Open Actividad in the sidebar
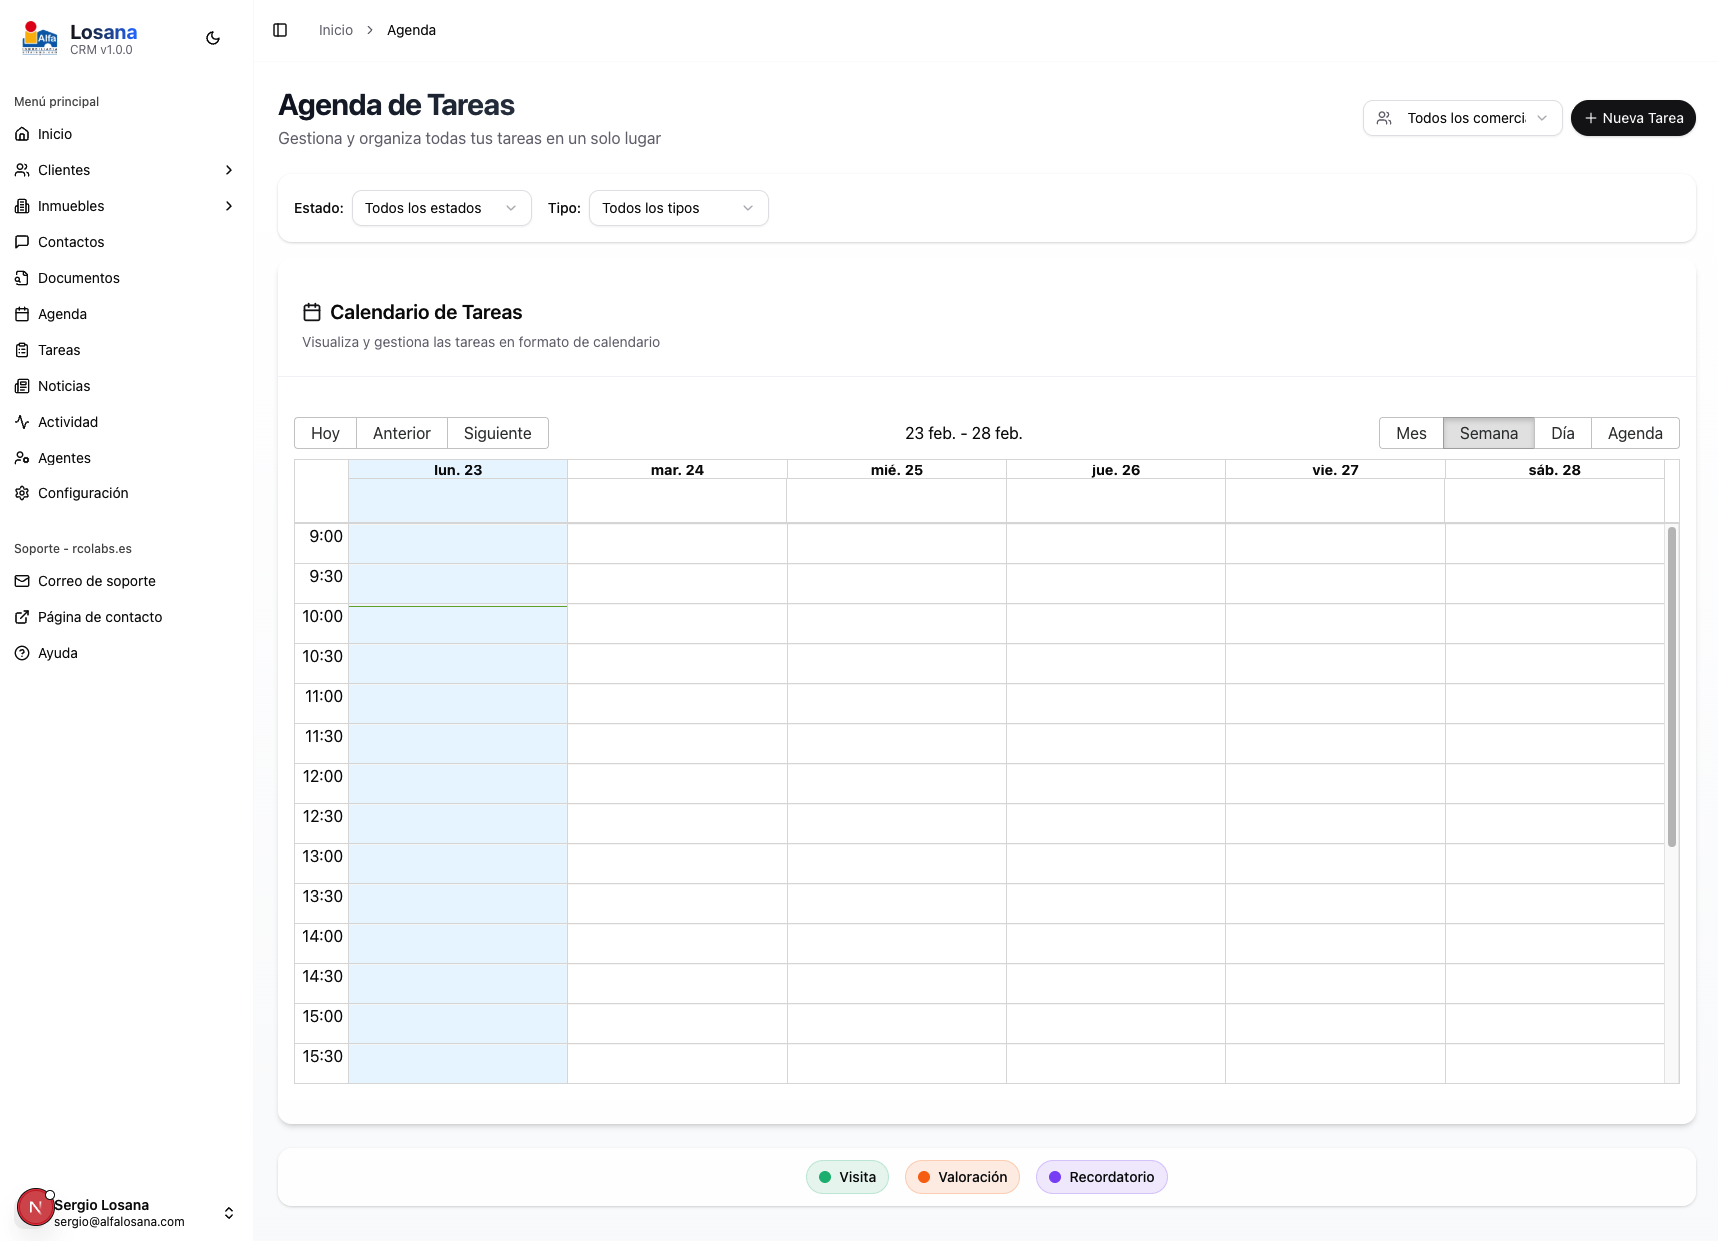 click(x=68, y=422)
